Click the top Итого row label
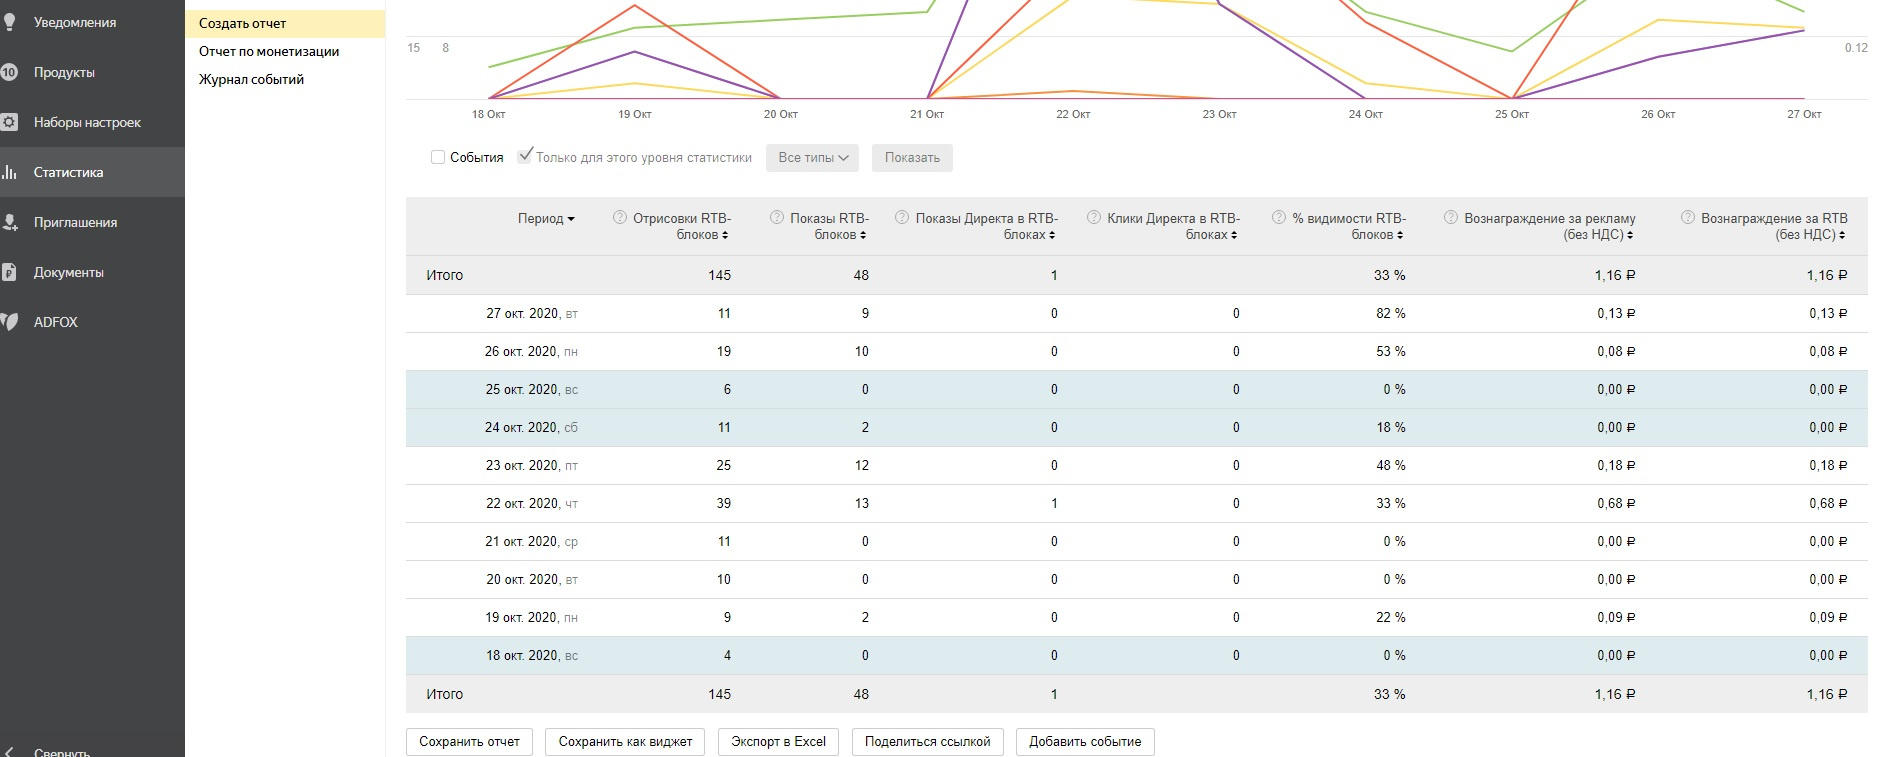The height and width of the screenshot is (757, 1878). [x=445, y=275]
